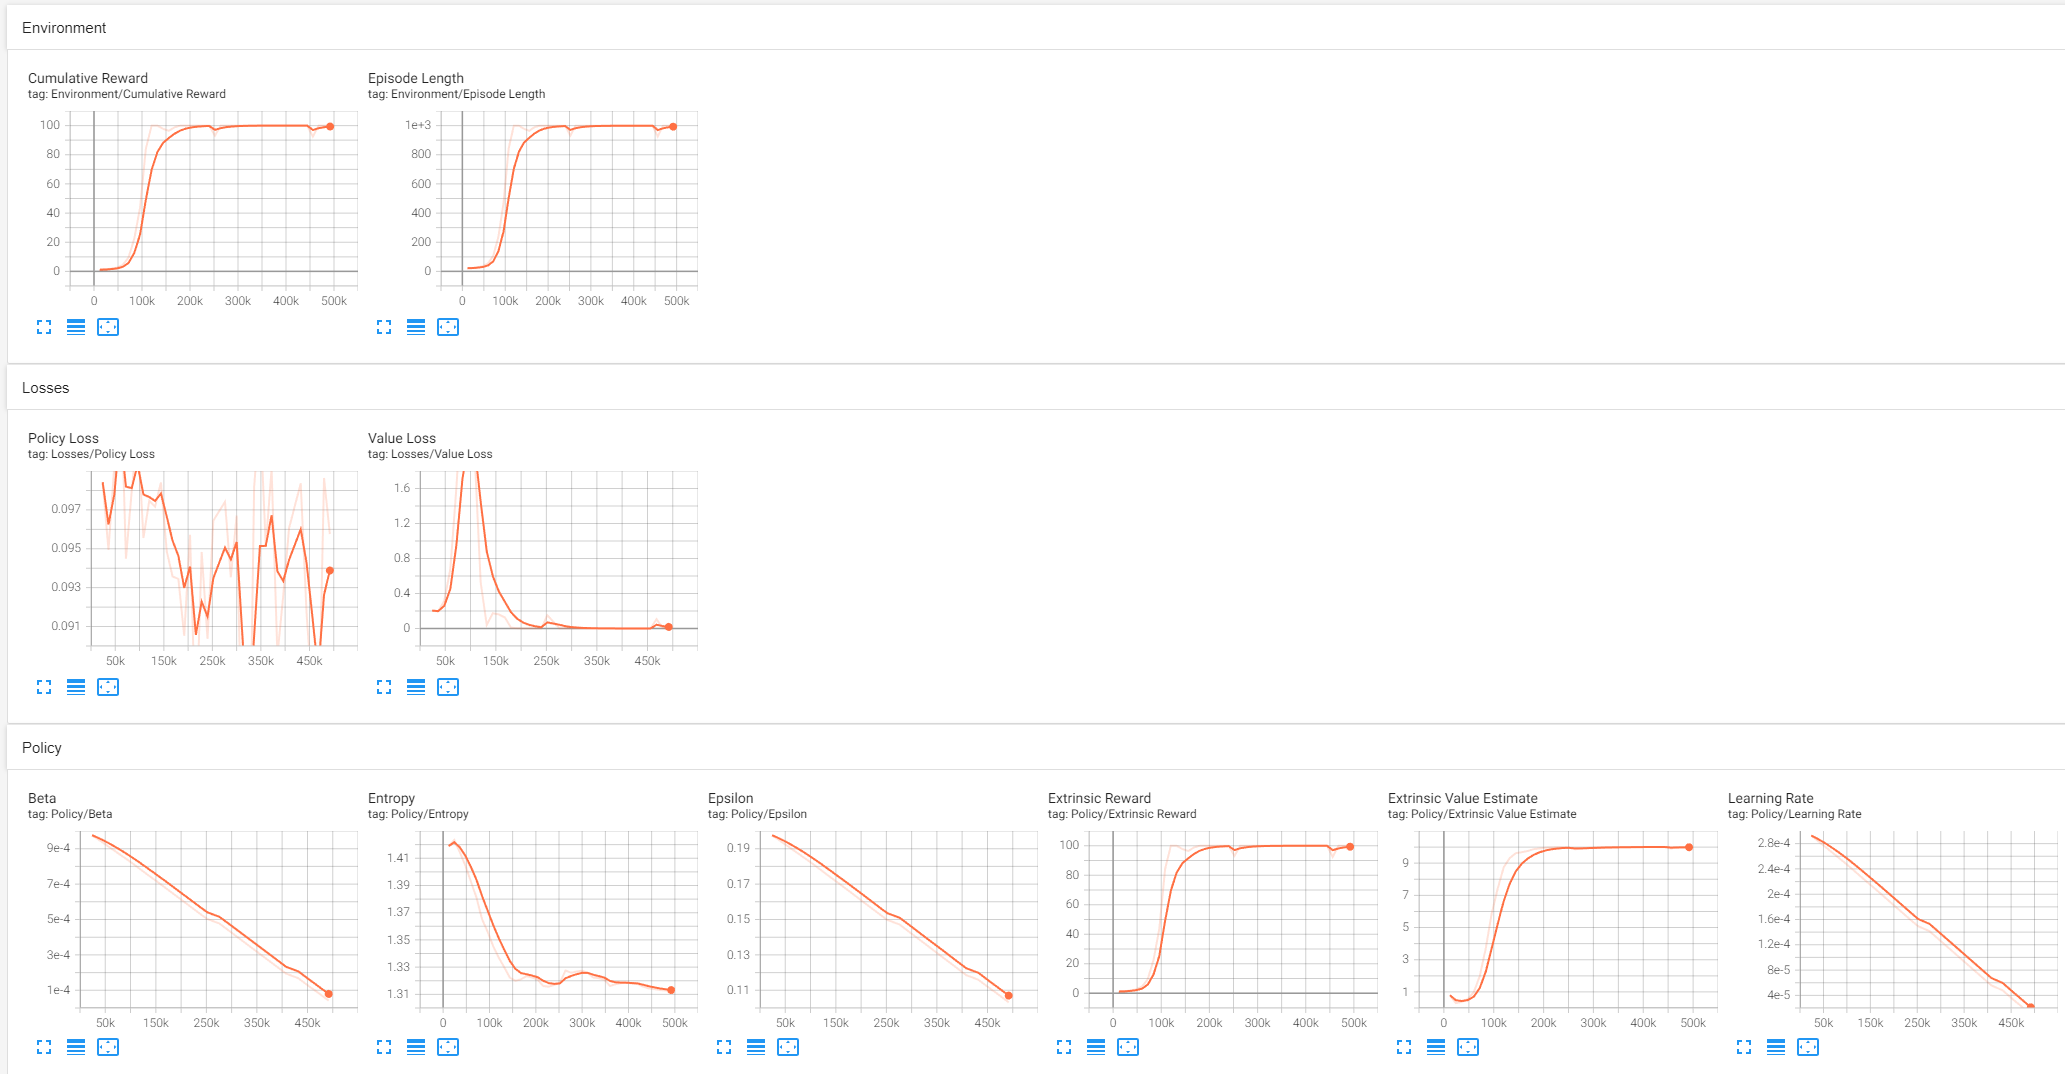Toggle log scale on Learning Rate chart

click(1776, 1047)
